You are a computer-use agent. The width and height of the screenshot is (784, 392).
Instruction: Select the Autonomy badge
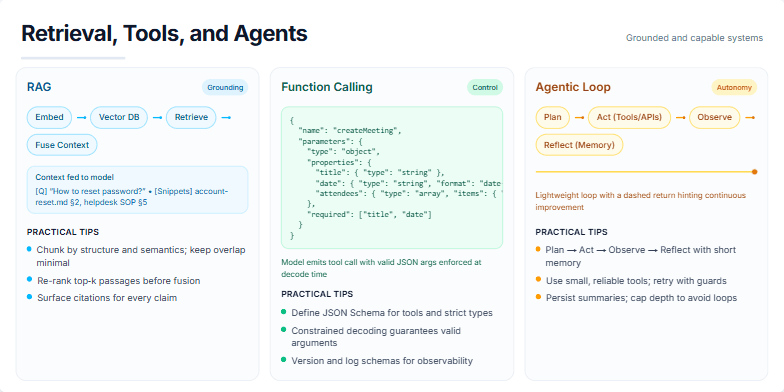coord(734,88)
